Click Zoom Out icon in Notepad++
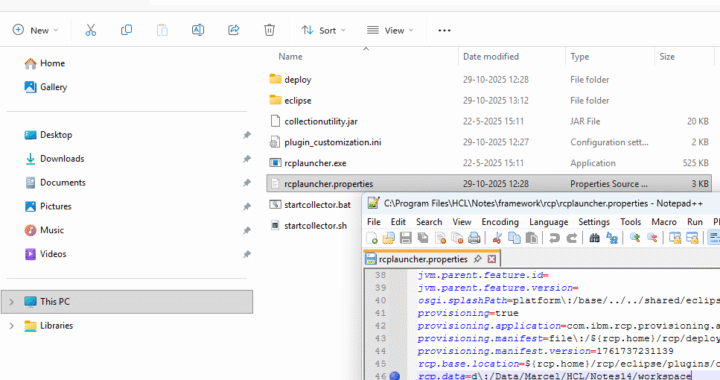 point(652,238)
